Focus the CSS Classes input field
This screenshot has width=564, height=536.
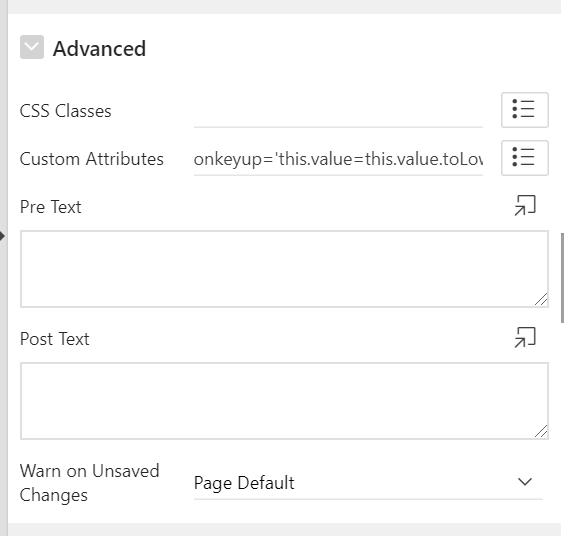[x=338, y=111]
